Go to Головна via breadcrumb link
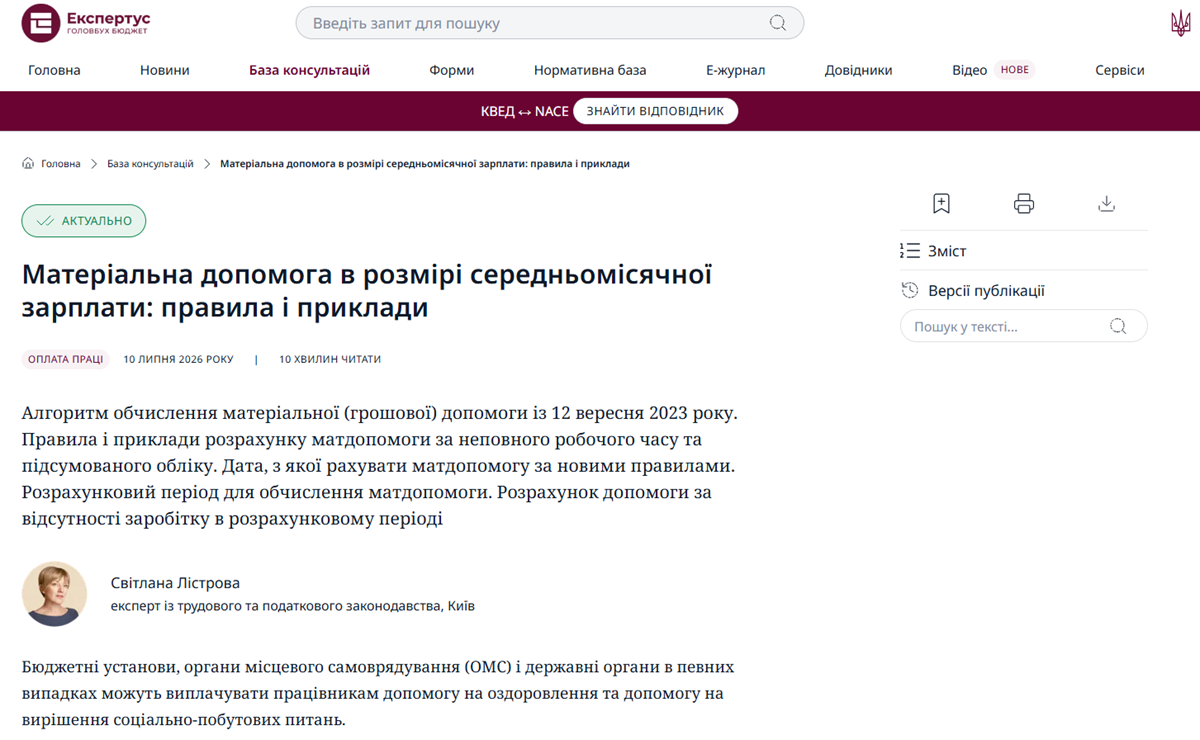Viewport: 1200px width, 740px height. (x=61, y=163)
